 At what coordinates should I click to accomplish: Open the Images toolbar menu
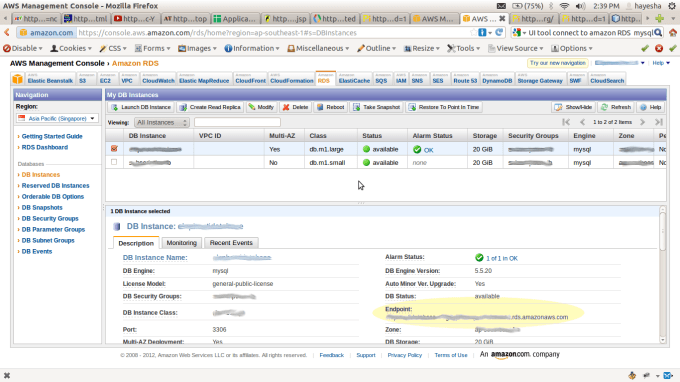[x=197, y=49]
